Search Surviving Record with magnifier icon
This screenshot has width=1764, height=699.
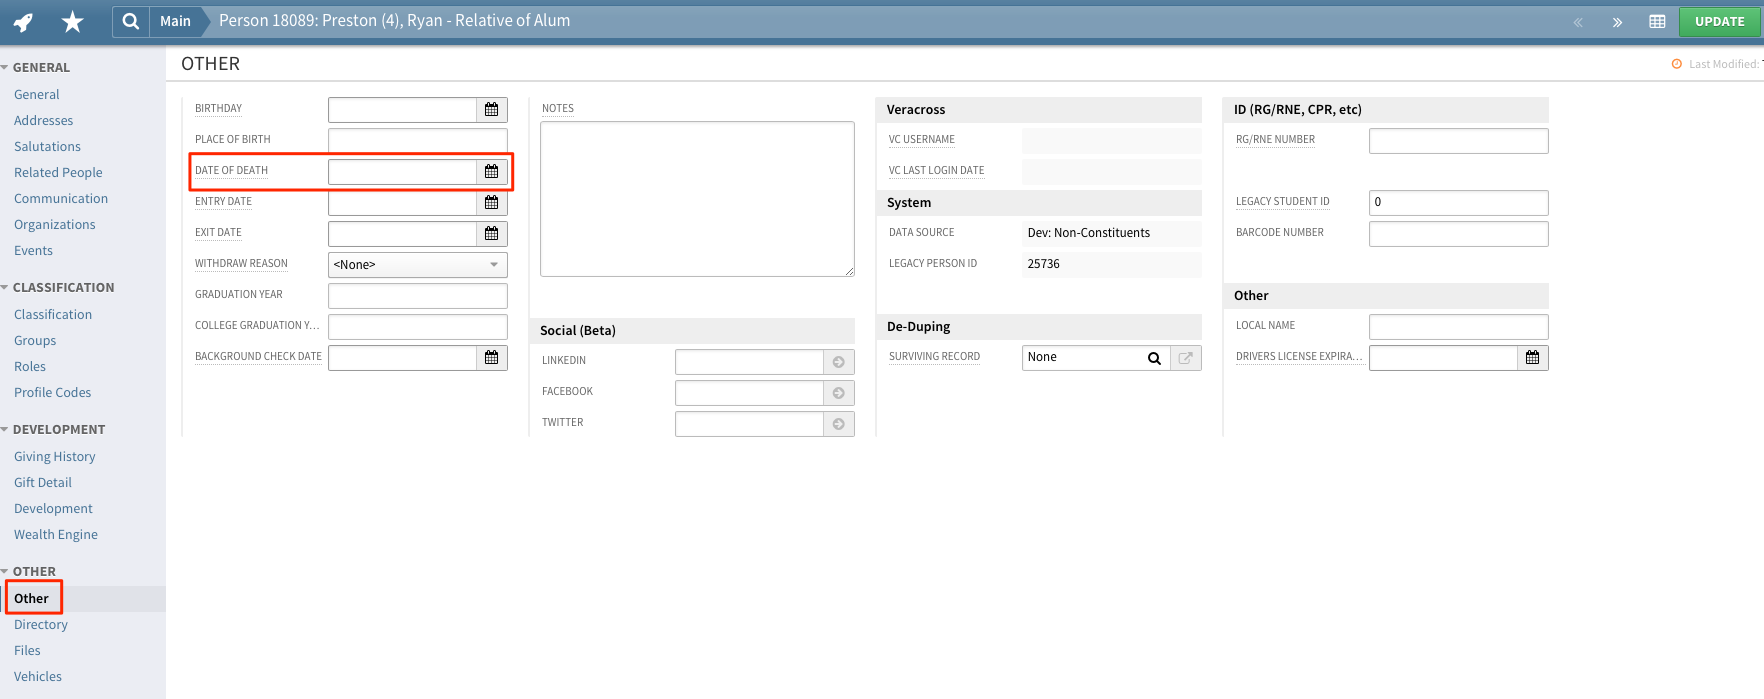coord(1154,358)
